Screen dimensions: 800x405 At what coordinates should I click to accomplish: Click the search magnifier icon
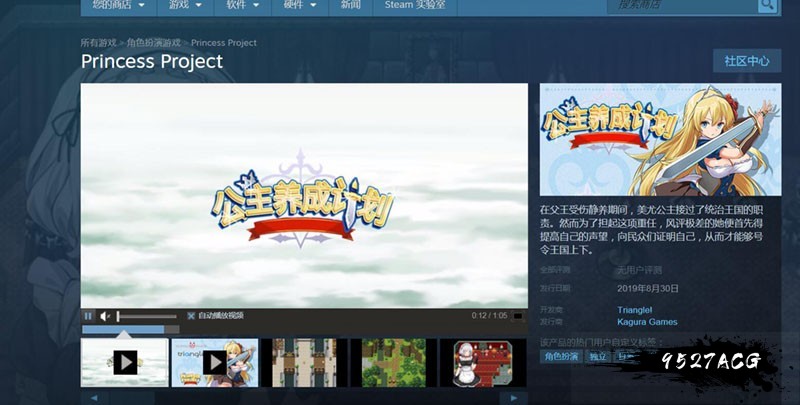[x=766, y=5]
